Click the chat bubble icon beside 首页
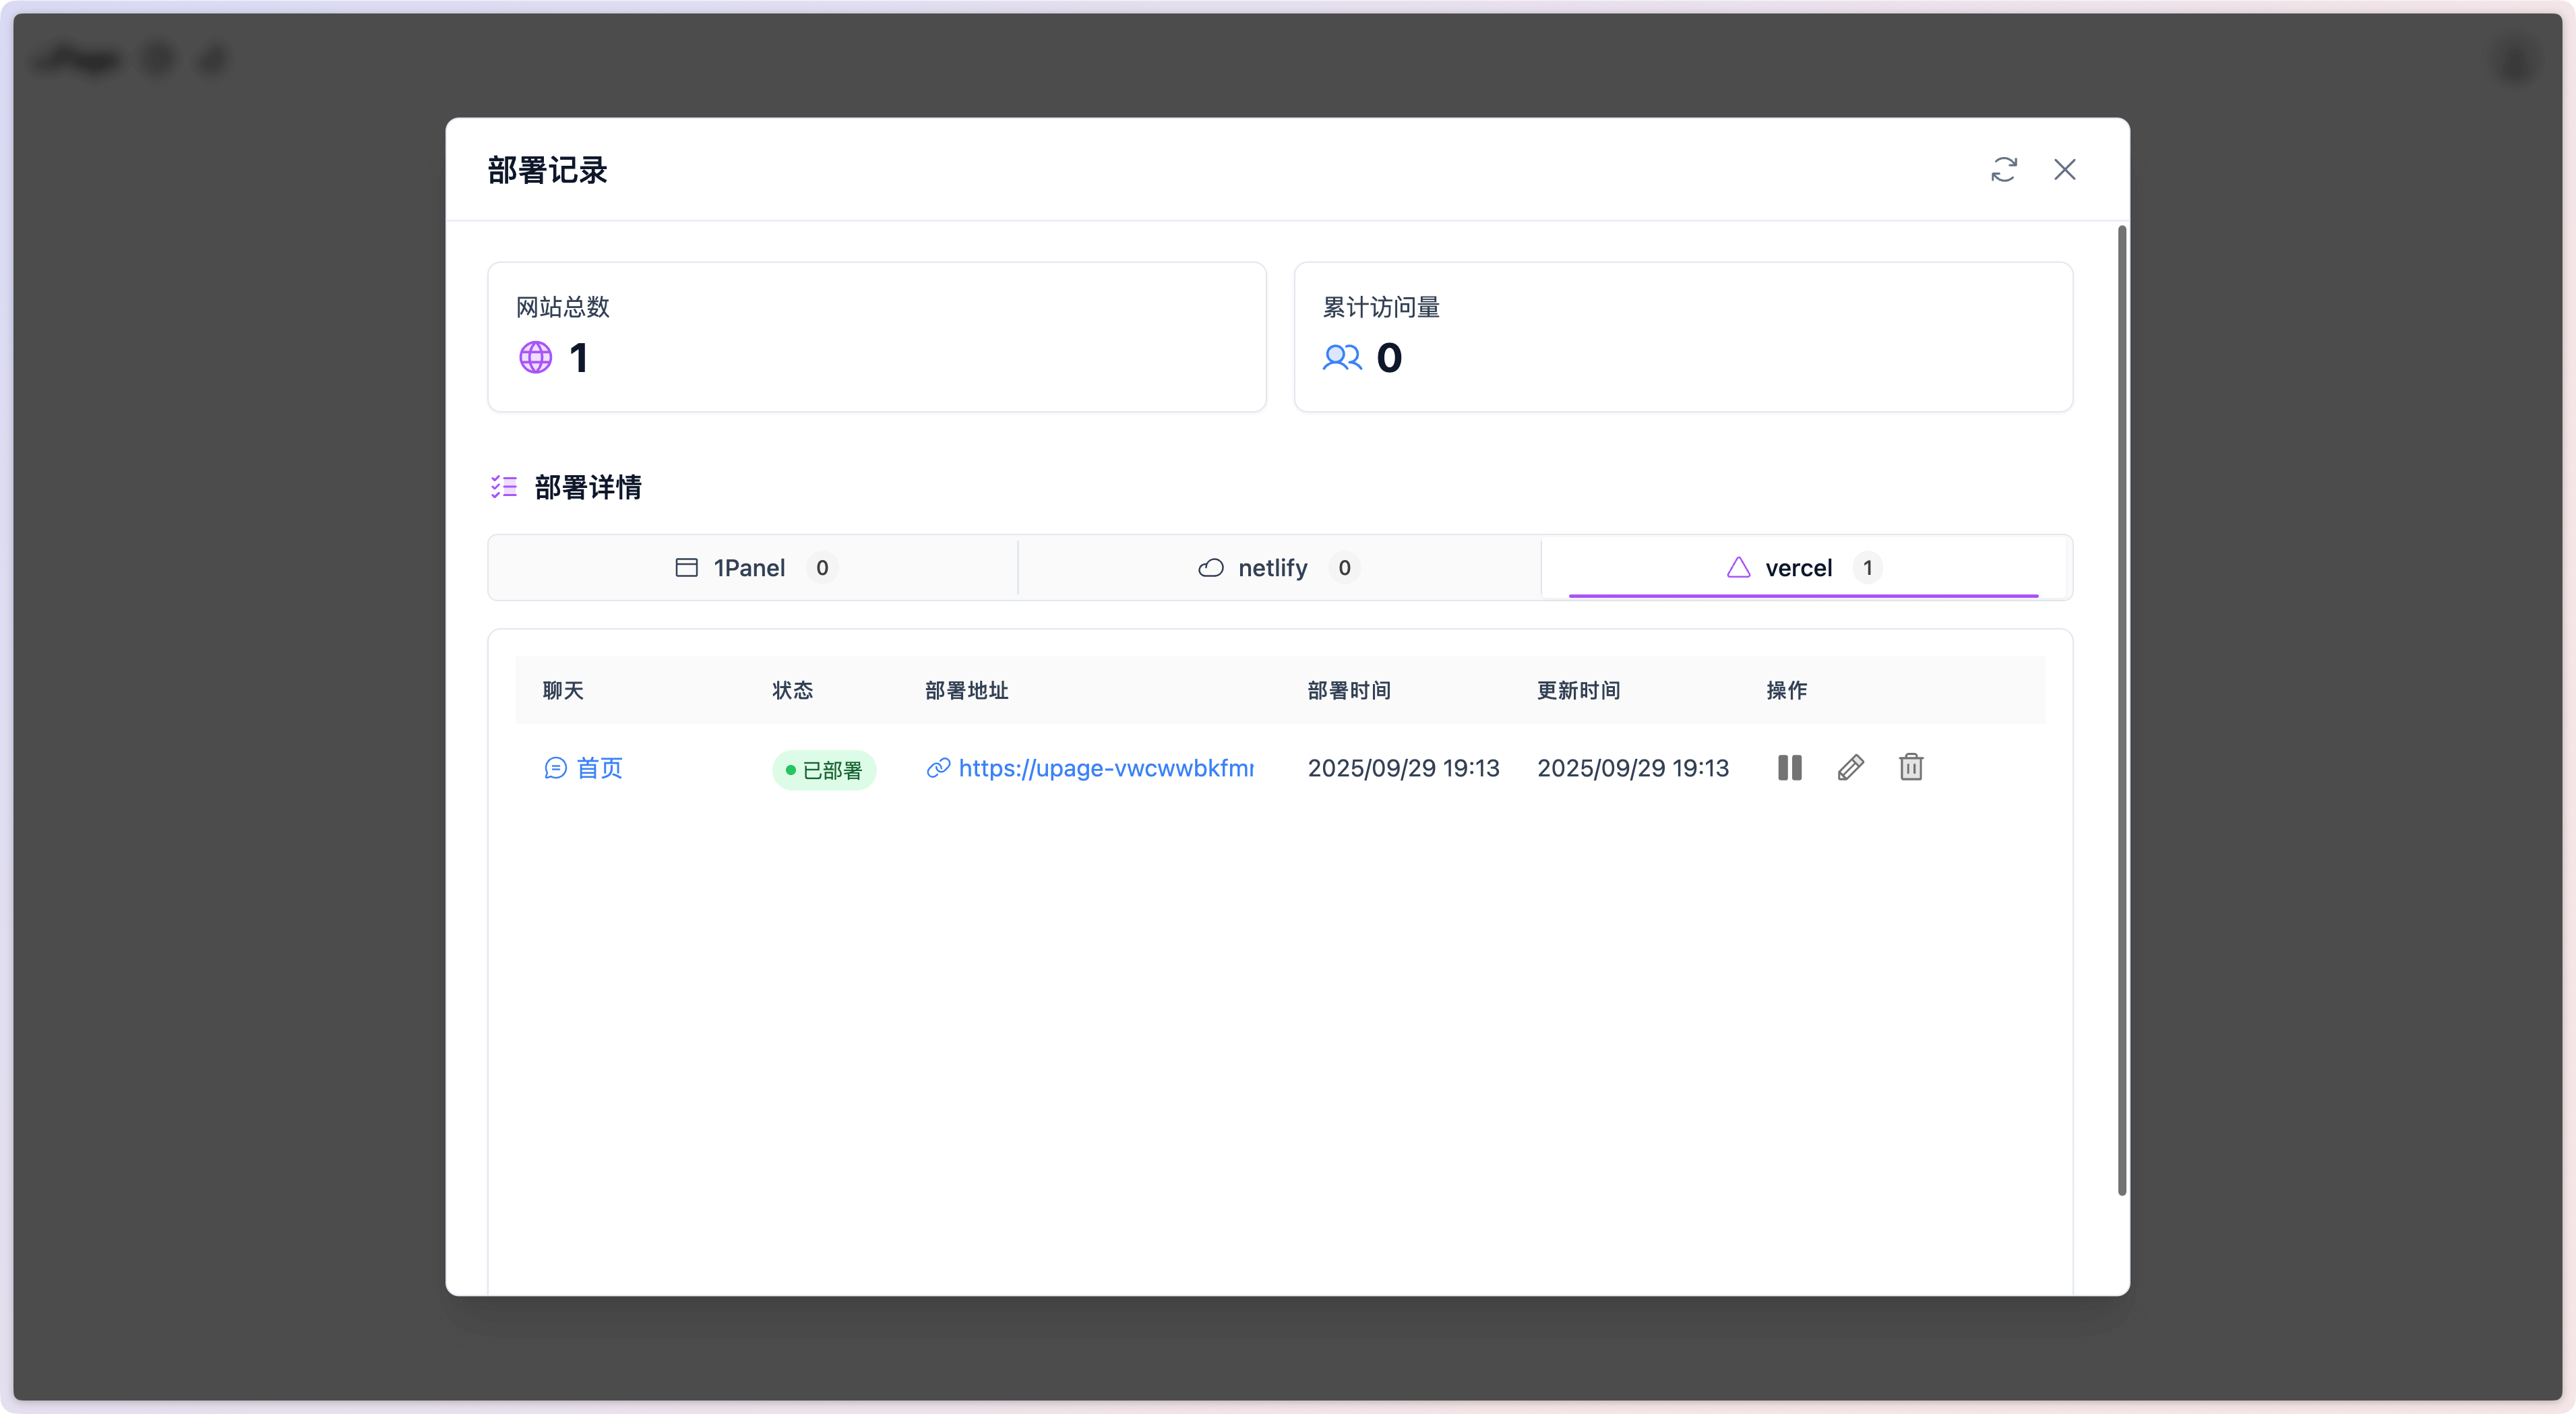Viewport: 2576px width, 1414px height. [555, 768]
